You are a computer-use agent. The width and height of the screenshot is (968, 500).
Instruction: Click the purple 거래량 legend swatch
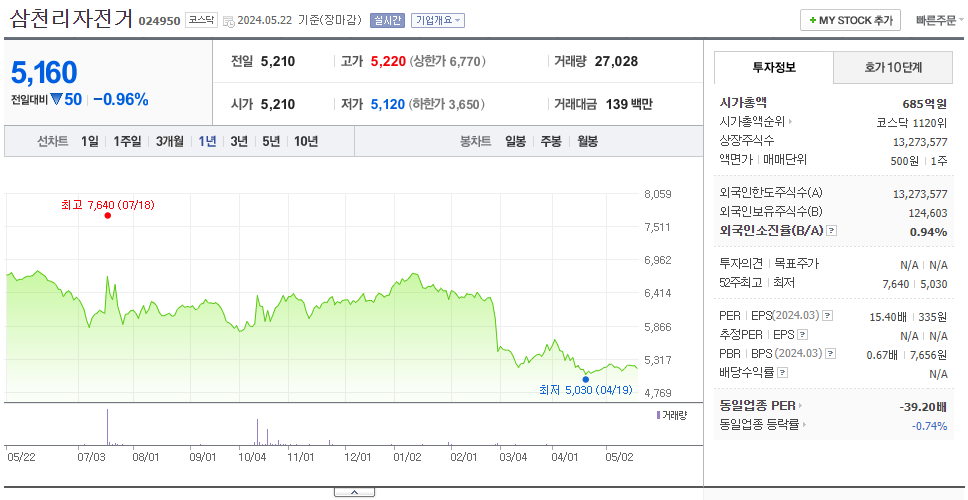(659, 415)
